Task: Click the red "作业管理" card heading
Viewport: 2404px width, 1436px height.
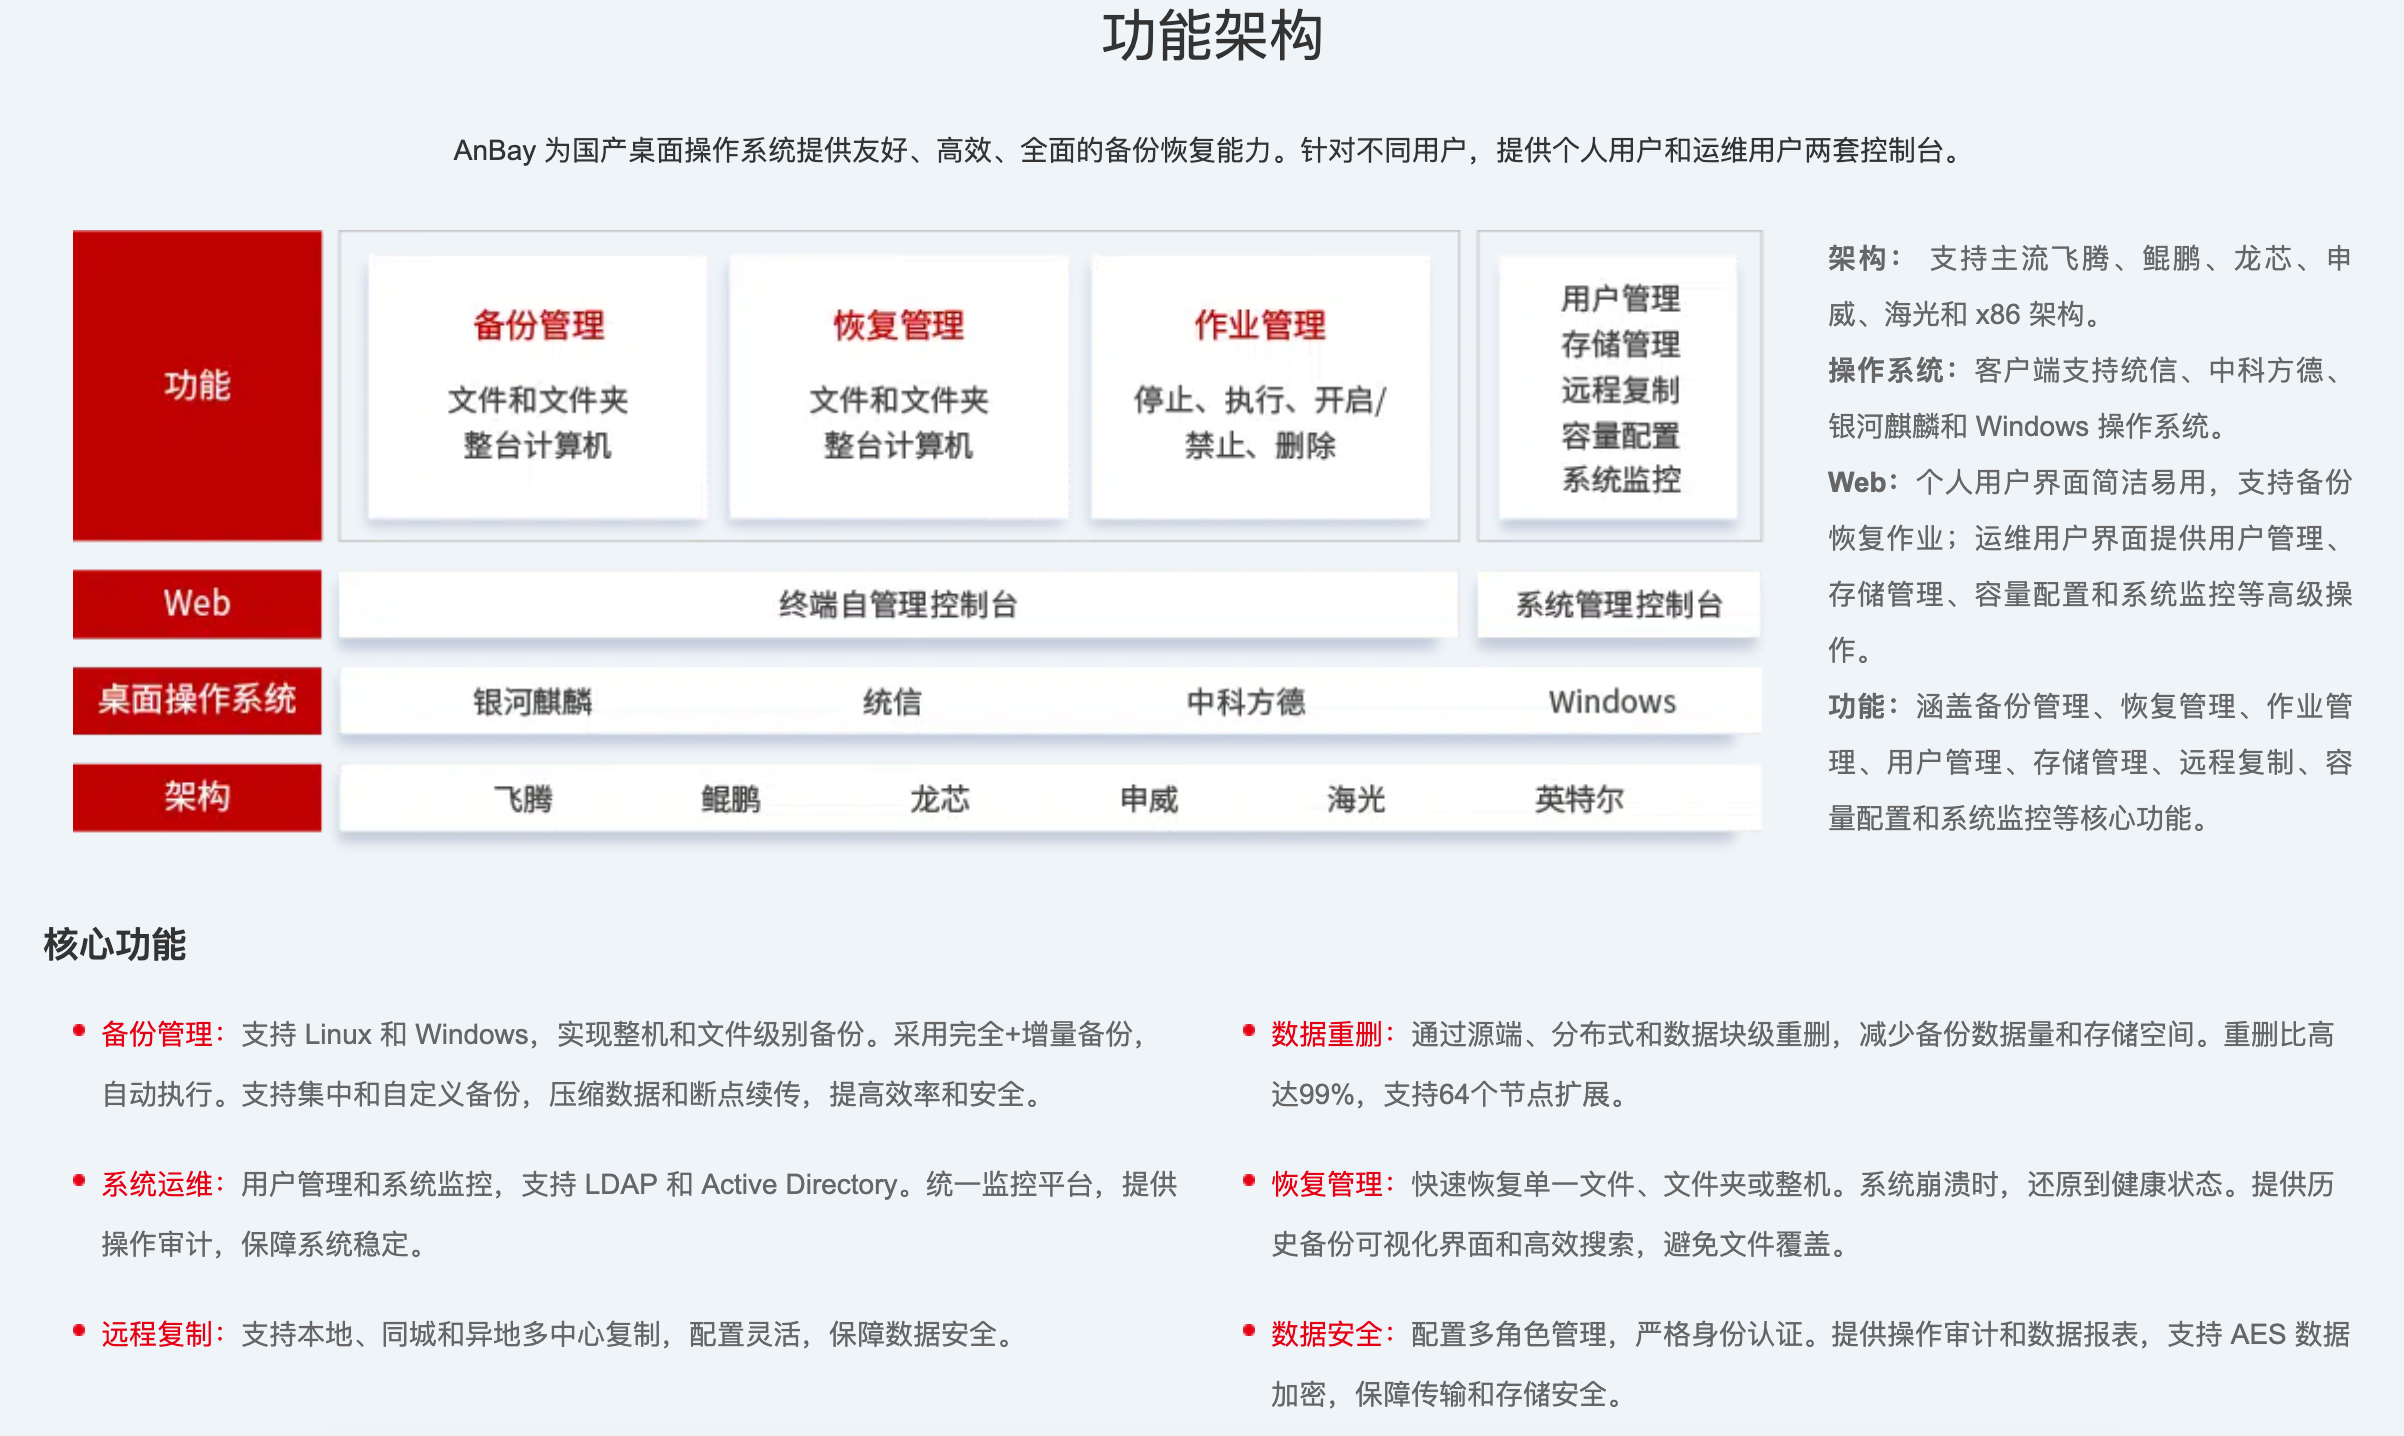Action: tap(1260, 325)
